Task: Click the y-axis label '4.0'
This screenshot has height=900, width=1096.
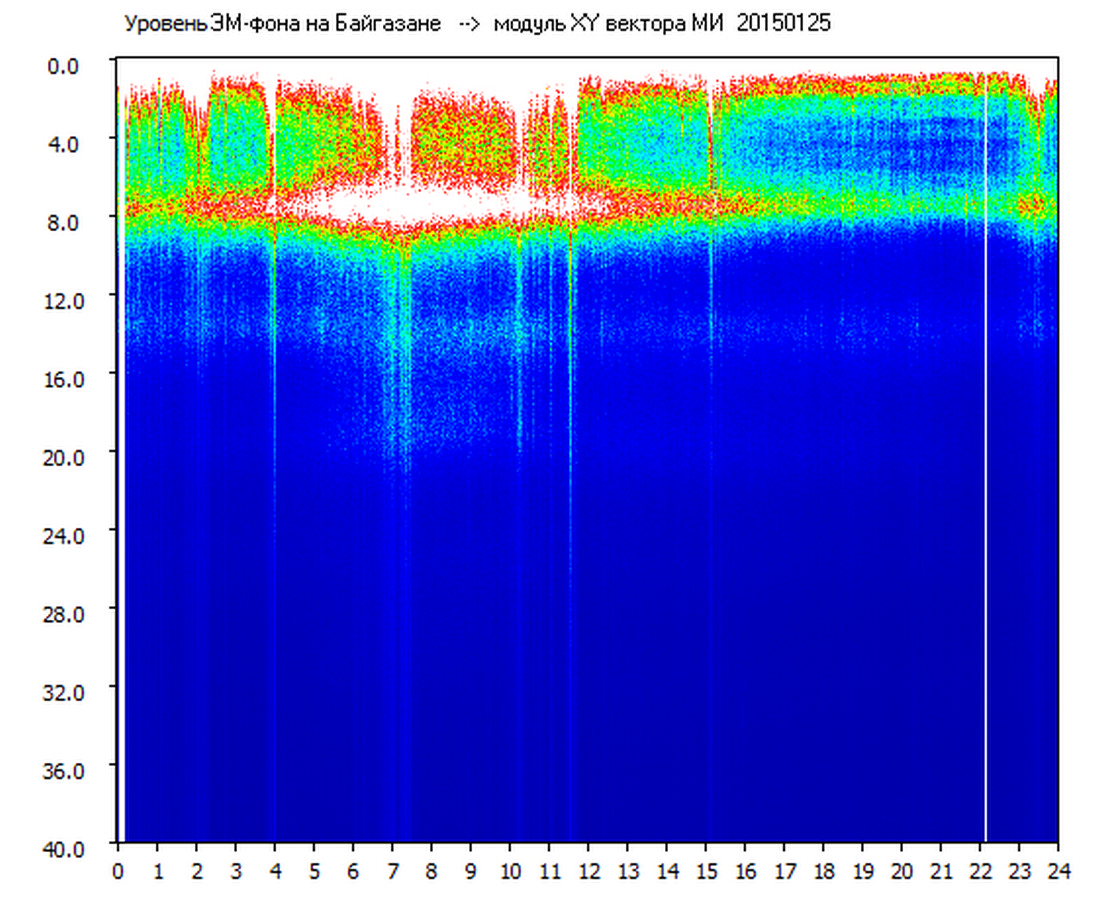Action: (63, 145)
